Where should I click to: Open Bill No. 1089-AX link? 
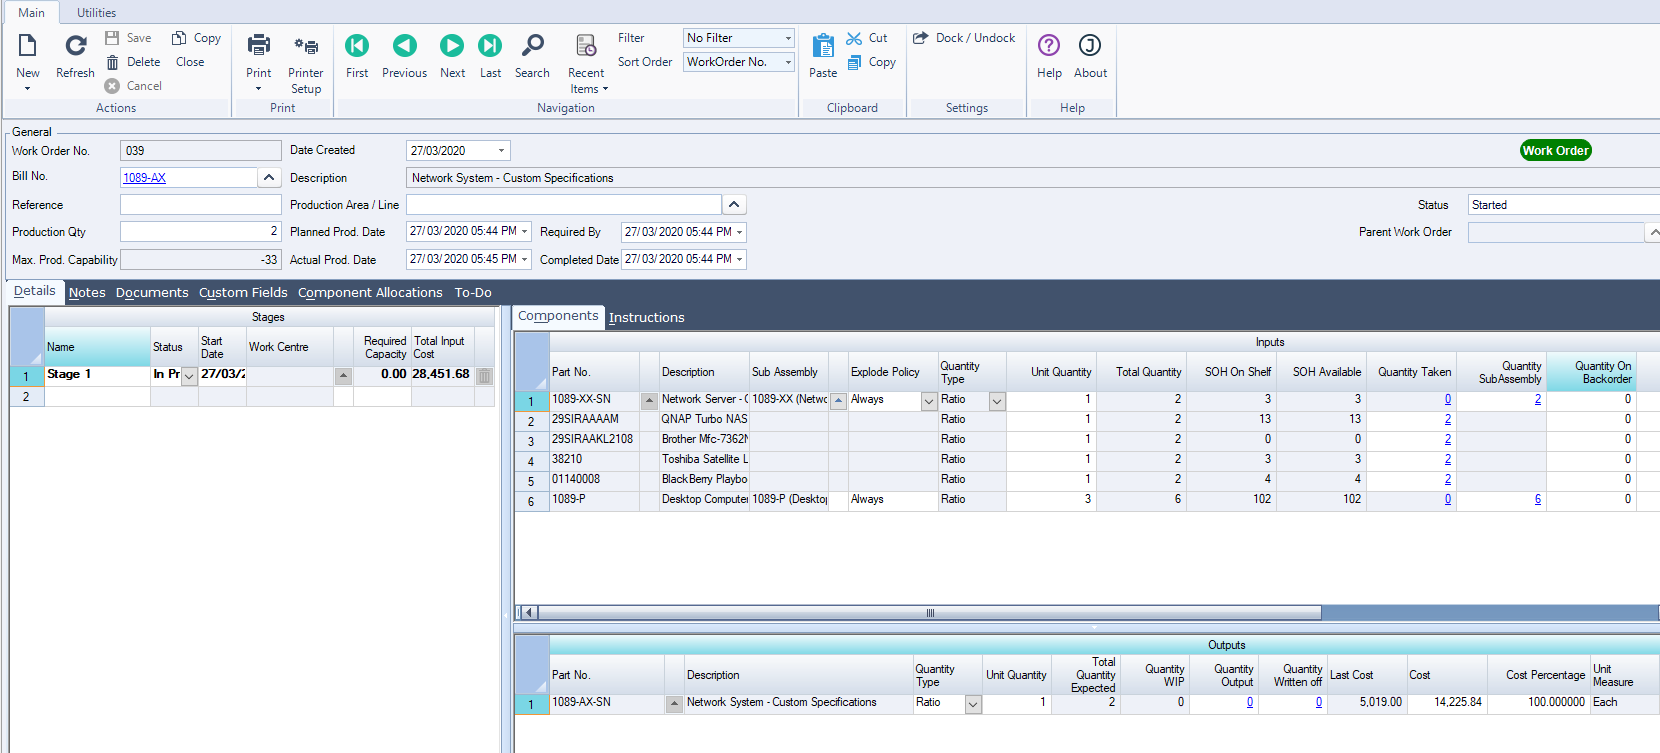point(145,178)
